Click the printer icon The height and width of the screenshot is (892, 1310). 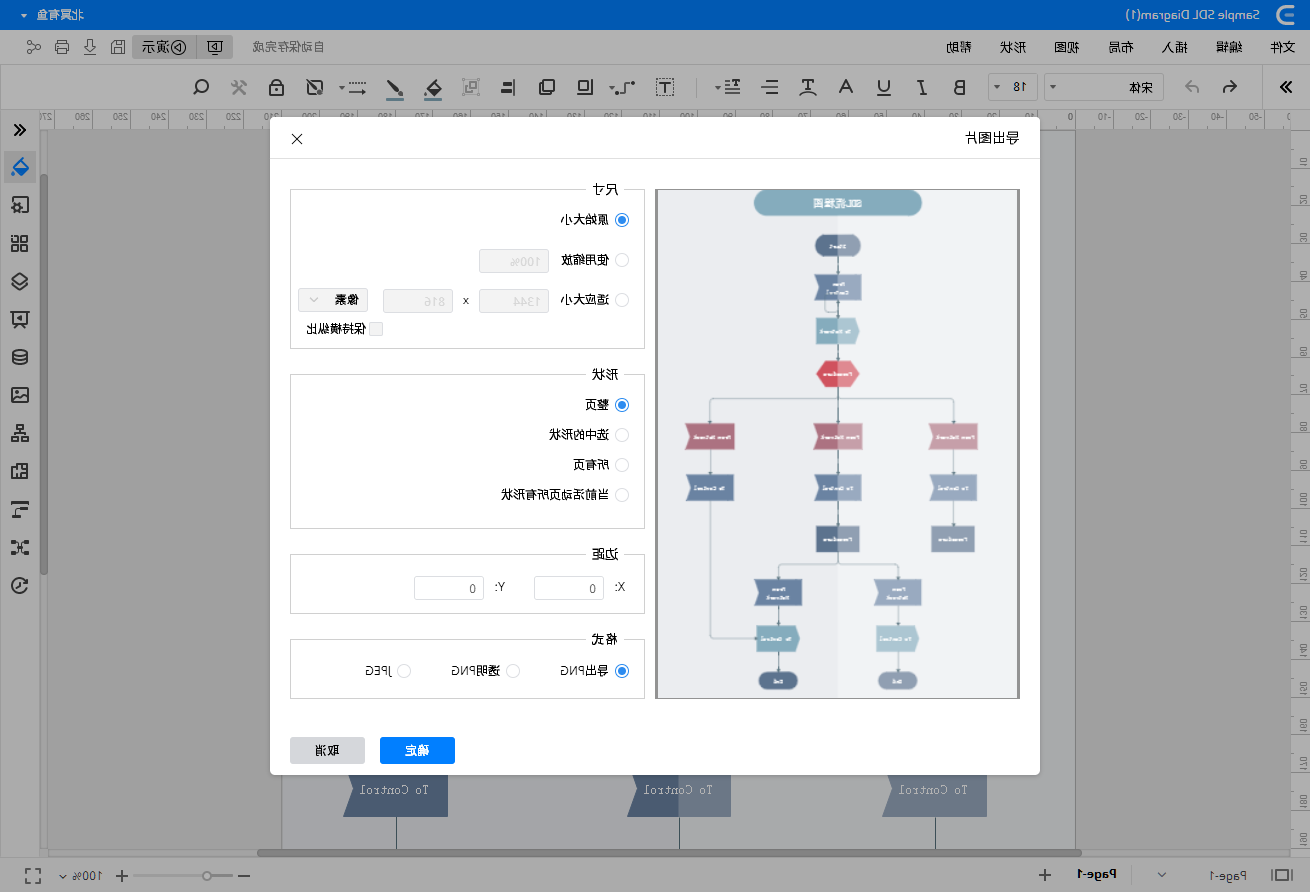62,46
